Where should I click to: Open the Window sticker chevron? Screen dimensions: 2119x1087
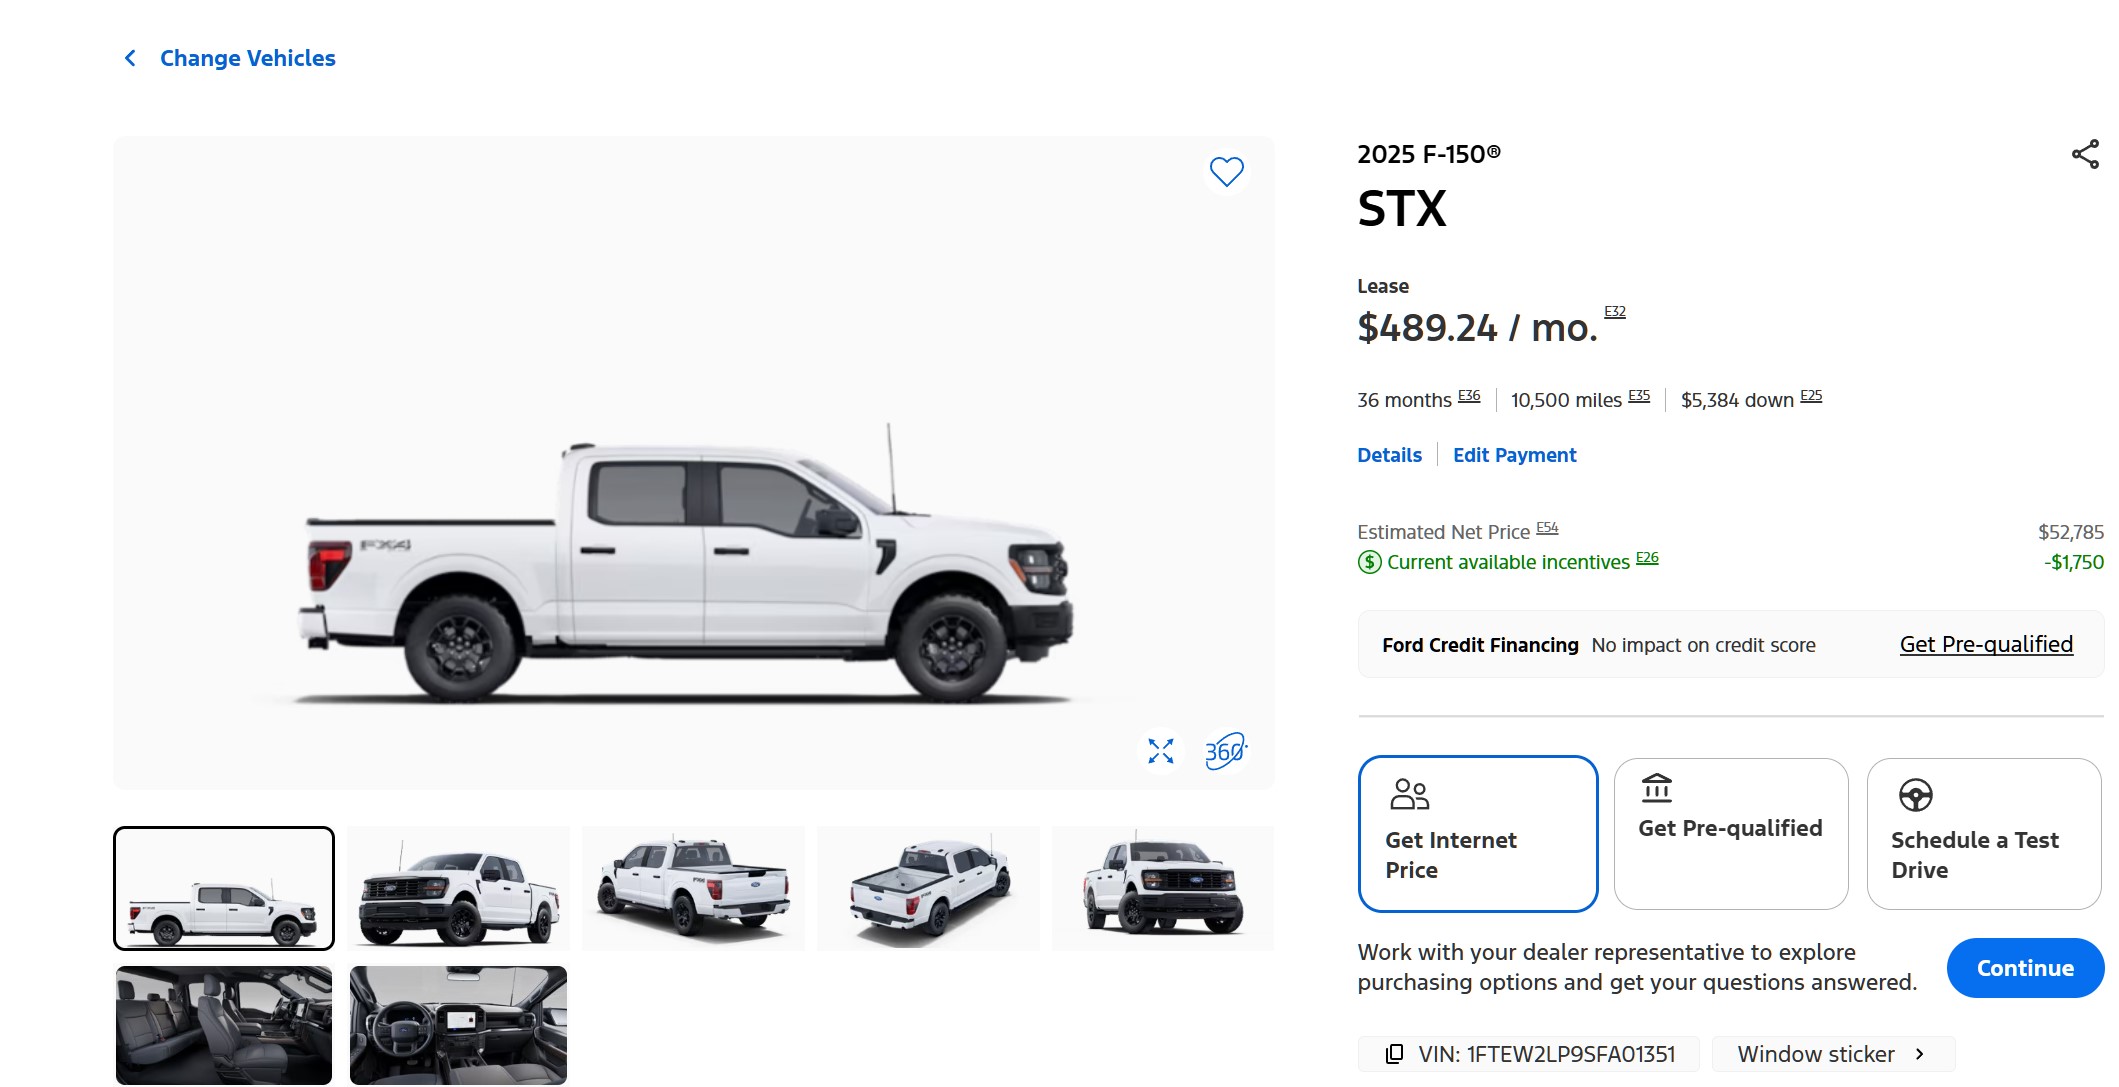click(x=1919, y=1054)
